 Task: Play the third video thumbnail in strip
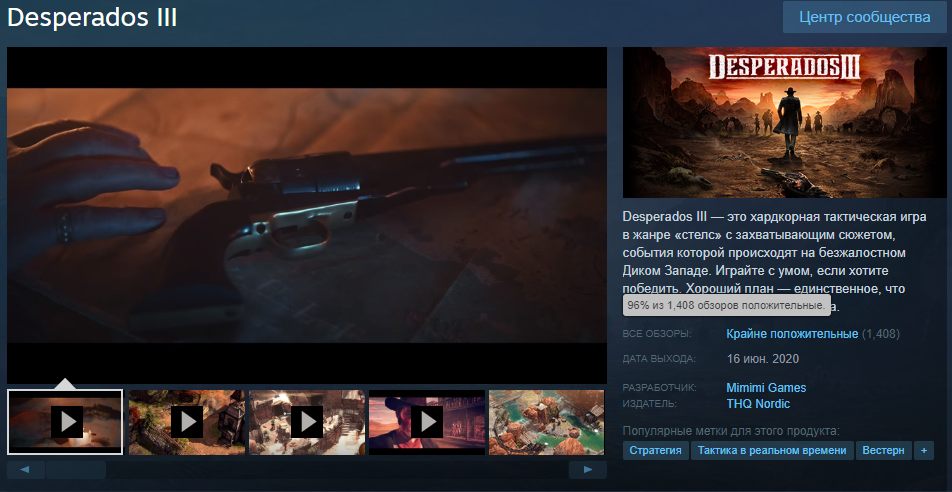pyautogui.click(x=306, y=422)
